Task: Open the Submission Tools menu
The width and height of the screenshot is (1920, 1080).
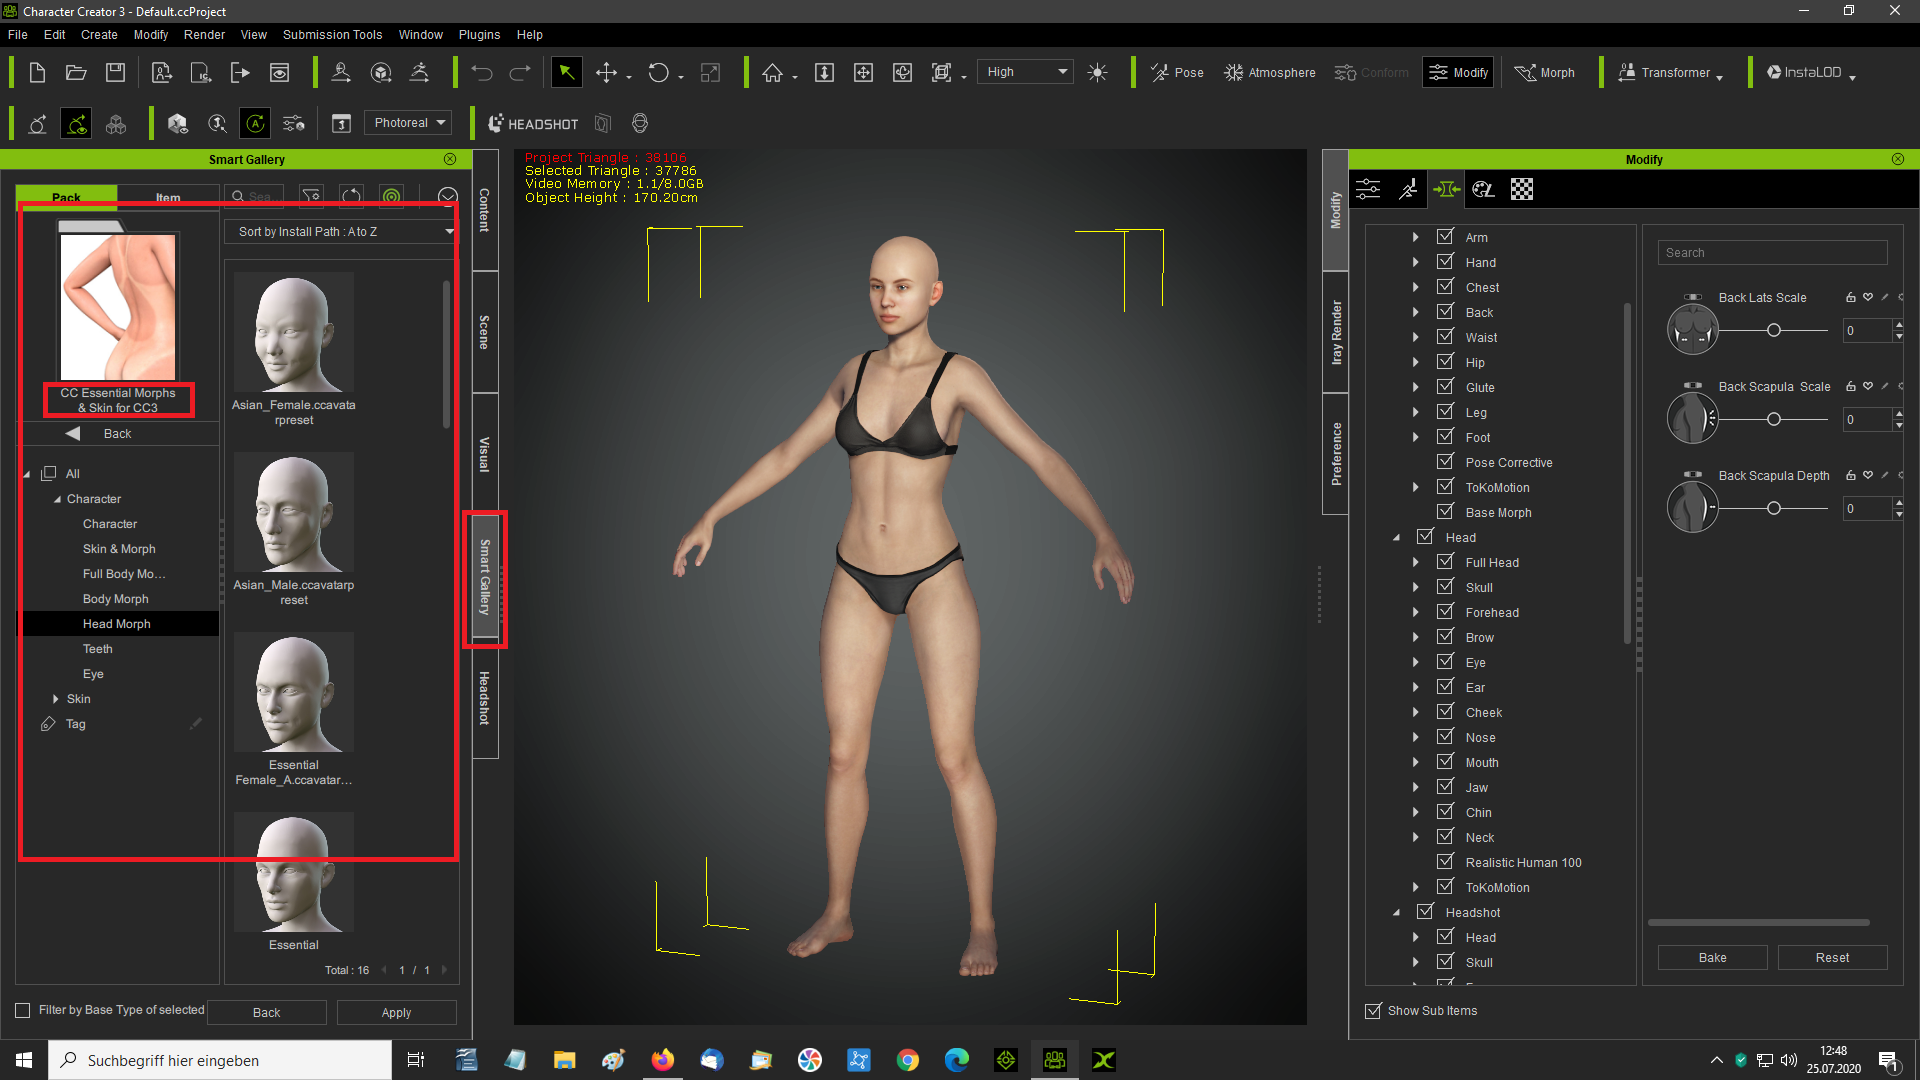Action: [x=332, y=35]
